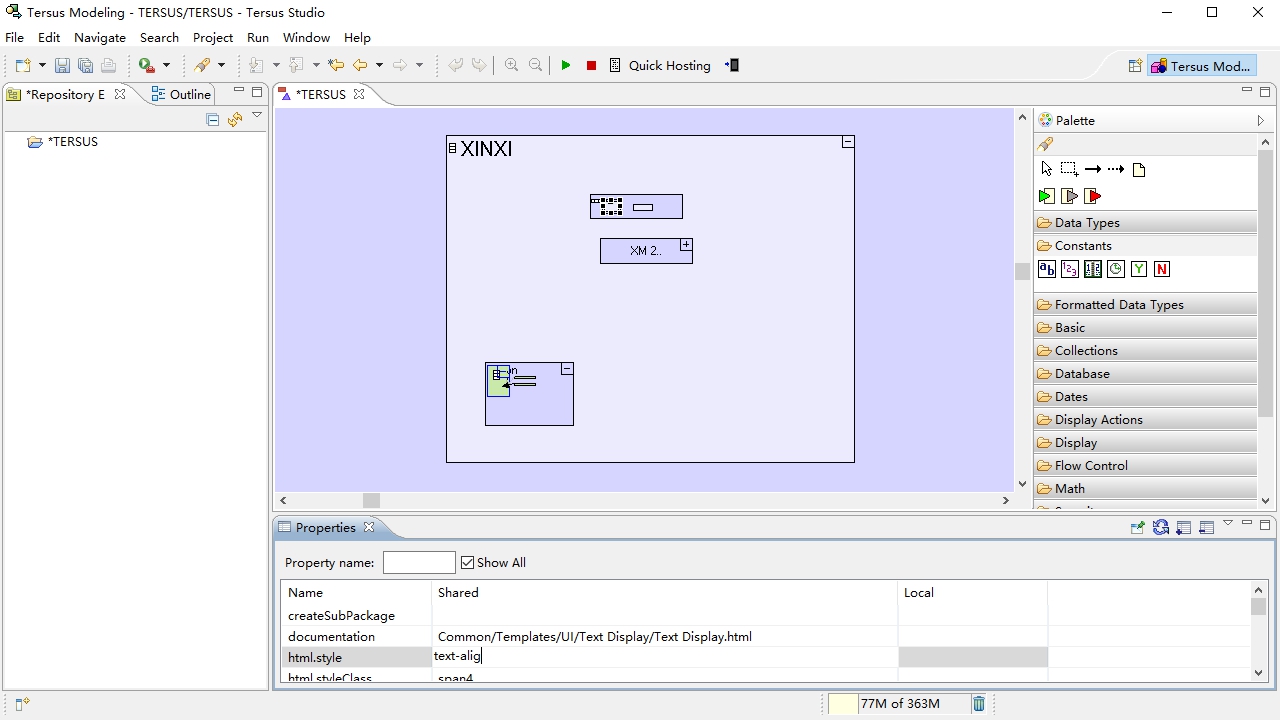
Task: Choose the Text constant 'ab' icon
Action: pos(1047,269)
